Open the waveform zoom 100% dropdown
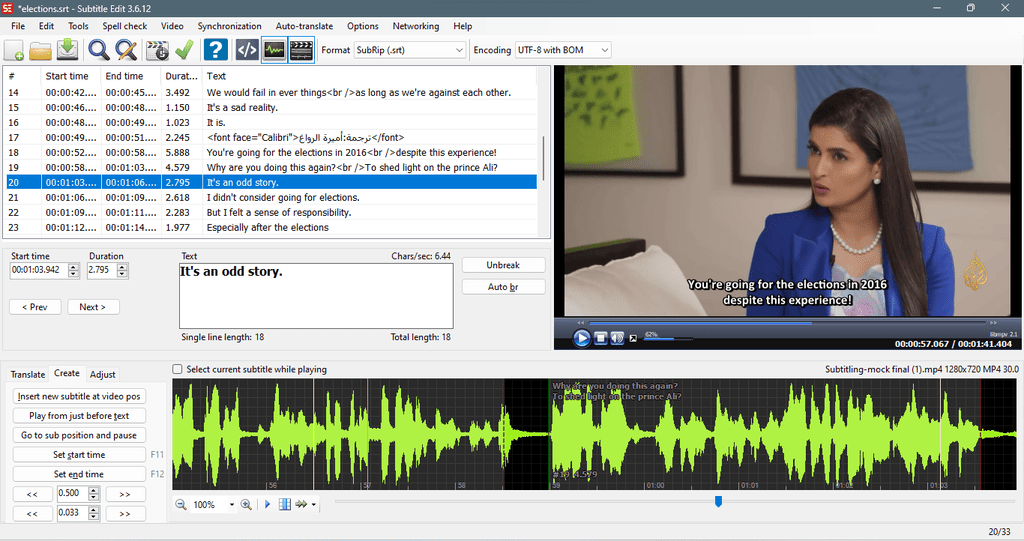The width and height of the screenshot is (1024, 541). [231, 504]
